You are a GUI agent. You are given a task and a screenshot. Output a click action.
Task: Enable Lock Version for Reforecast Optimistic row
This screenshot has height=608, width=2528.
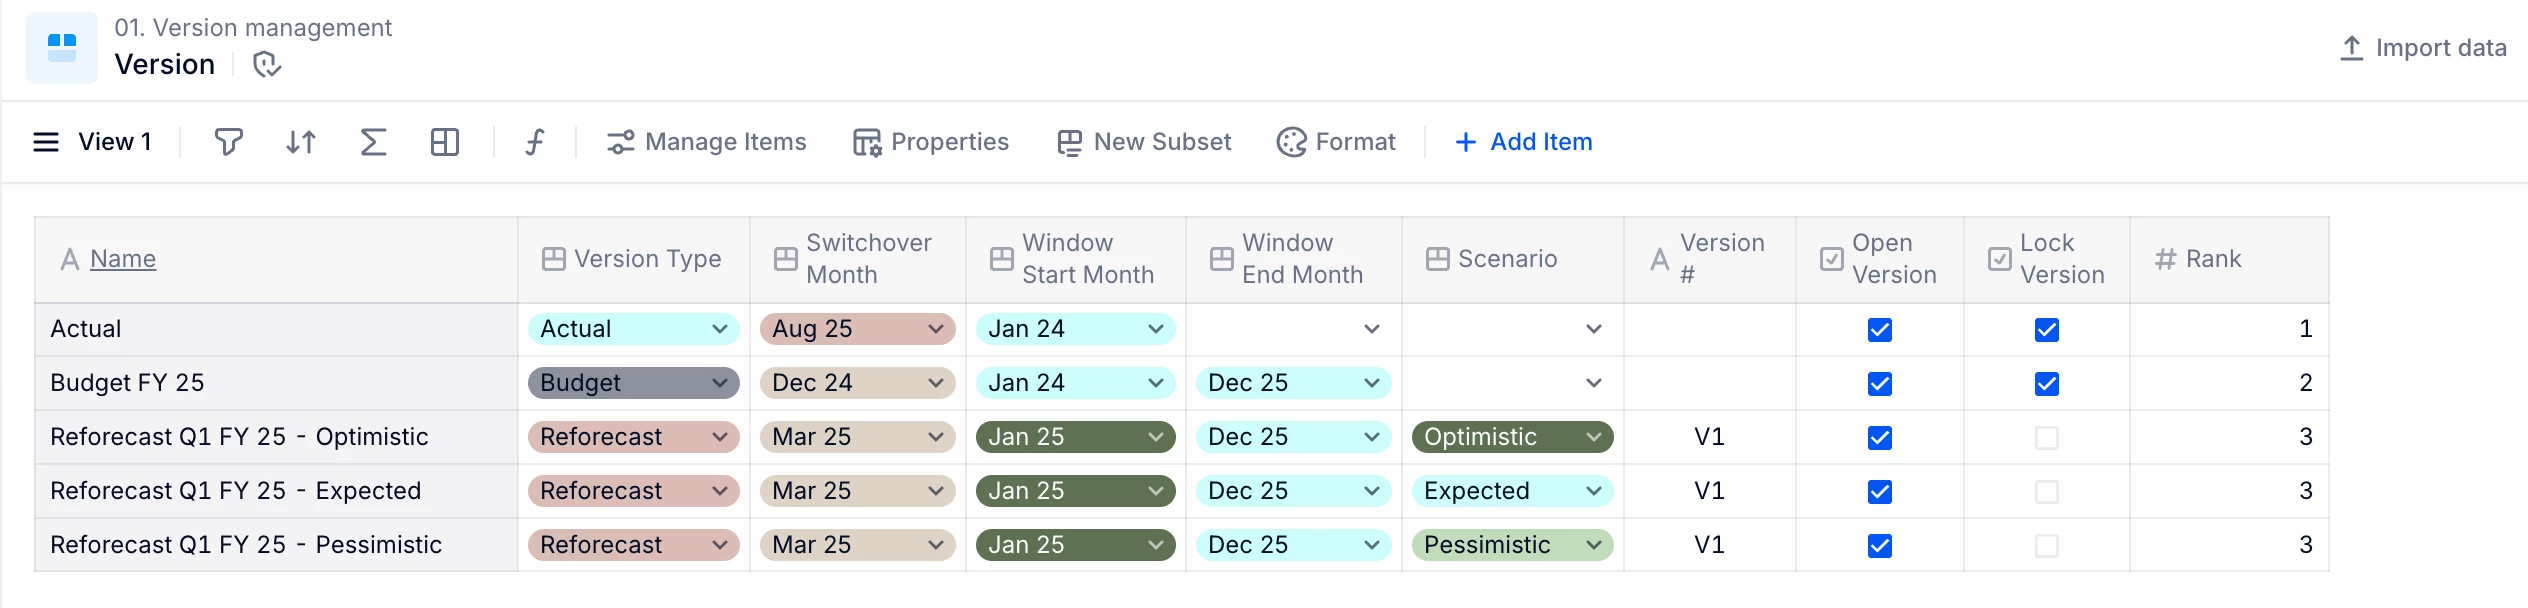pyautogui.click(x=2046, y=438)
